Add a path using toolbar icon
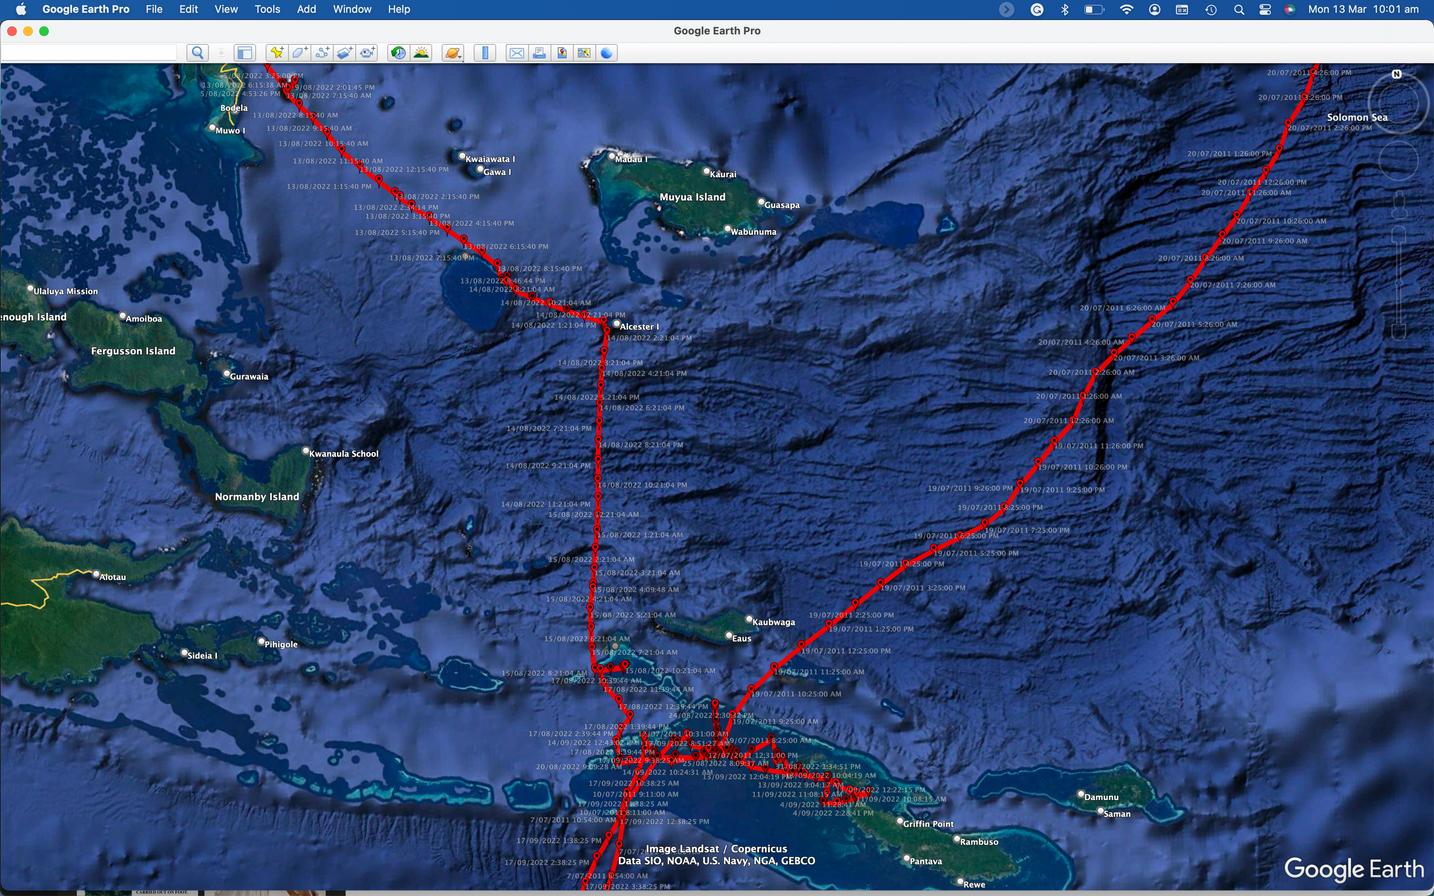 point(322,53)
